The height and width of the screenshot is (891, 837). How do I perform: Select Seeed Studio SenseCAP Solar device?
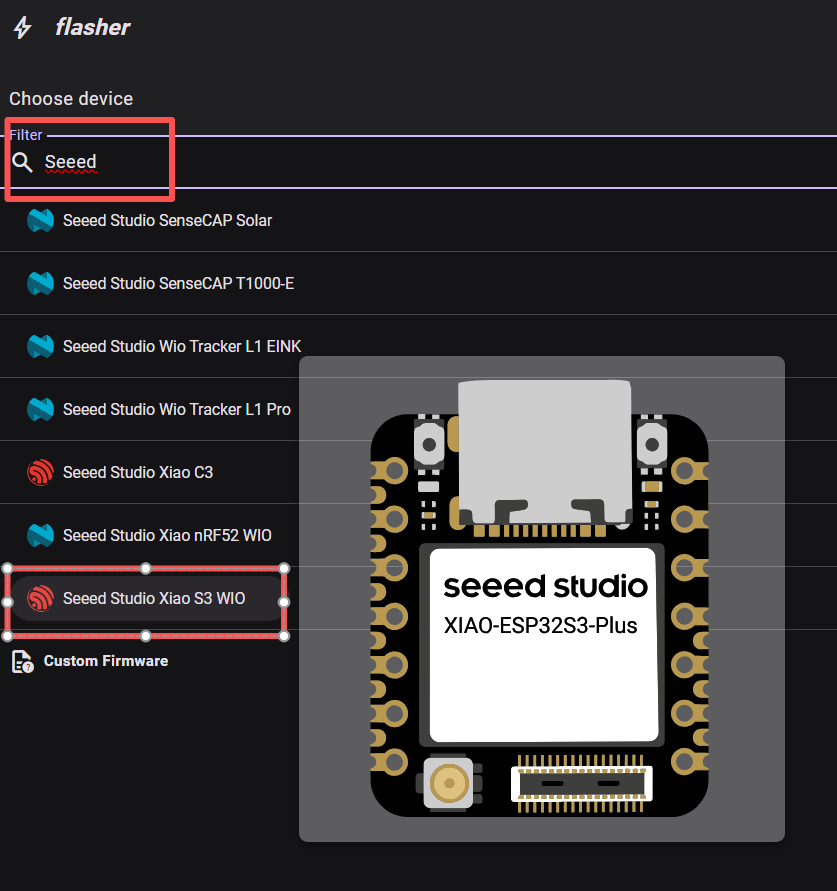click(x=167, y=220)
